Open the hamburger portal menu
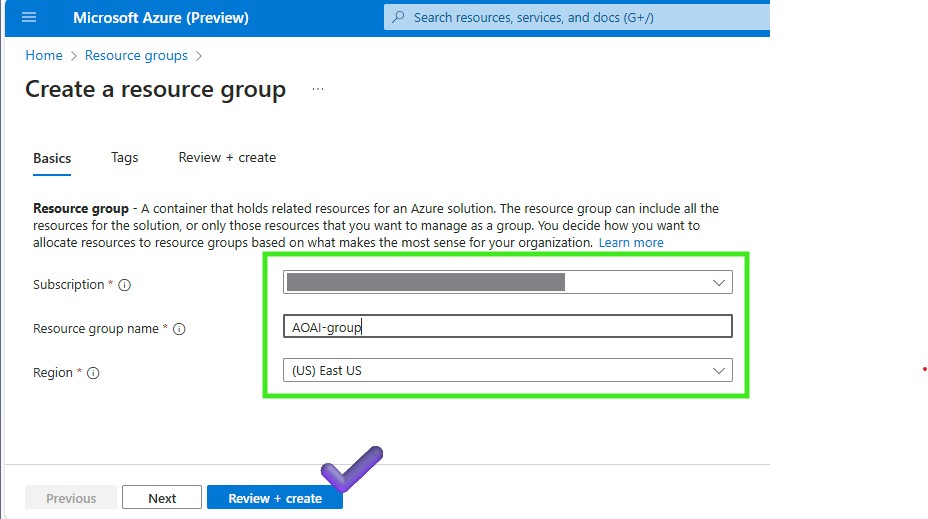The width and height of the screenshot is (928, 519). coord(28,17)
